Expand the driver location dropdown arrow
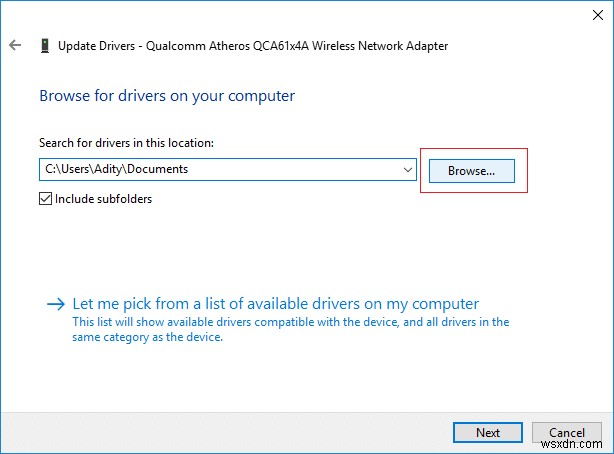 (407, 170)
